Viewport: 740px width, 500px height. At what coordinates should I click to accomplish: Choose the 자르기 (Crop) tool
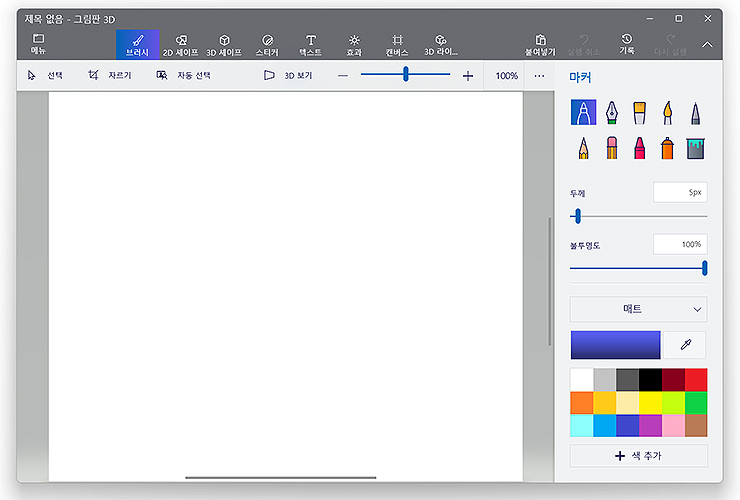pos(109,75)
